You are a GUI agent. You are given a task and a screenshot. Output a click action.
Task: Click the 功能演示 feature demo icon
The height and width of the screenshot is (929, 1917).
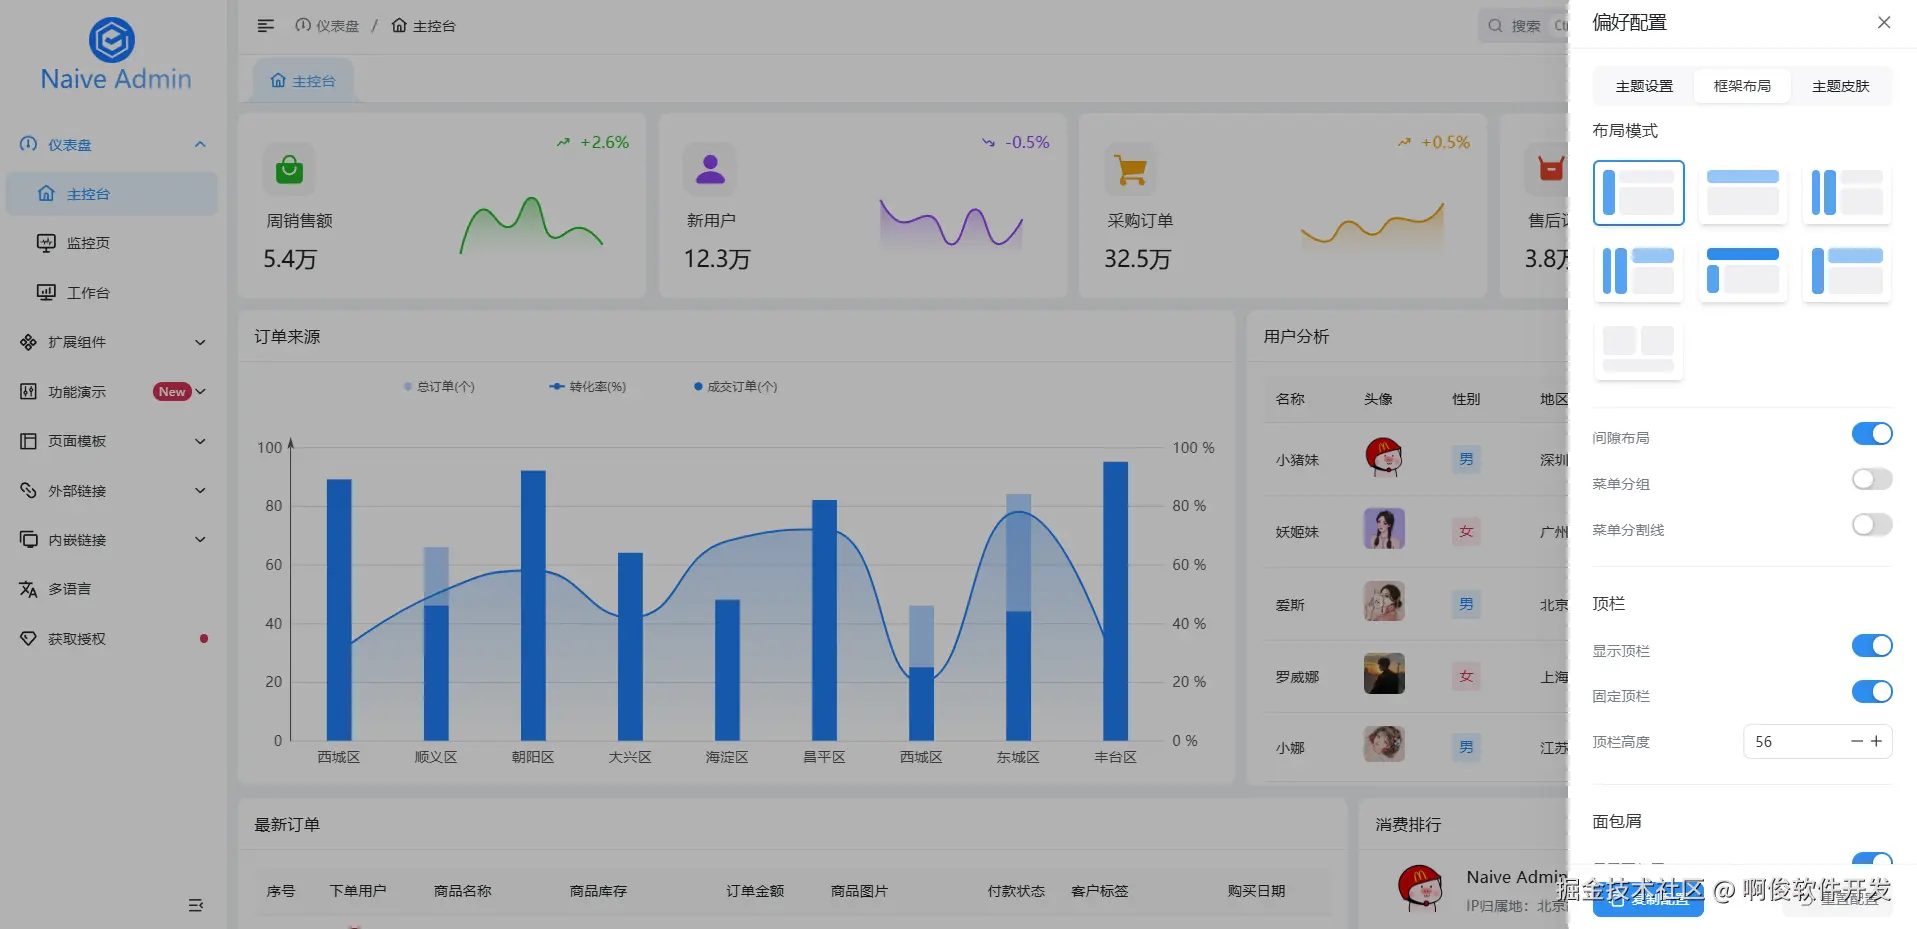click(x=28, y=391)
